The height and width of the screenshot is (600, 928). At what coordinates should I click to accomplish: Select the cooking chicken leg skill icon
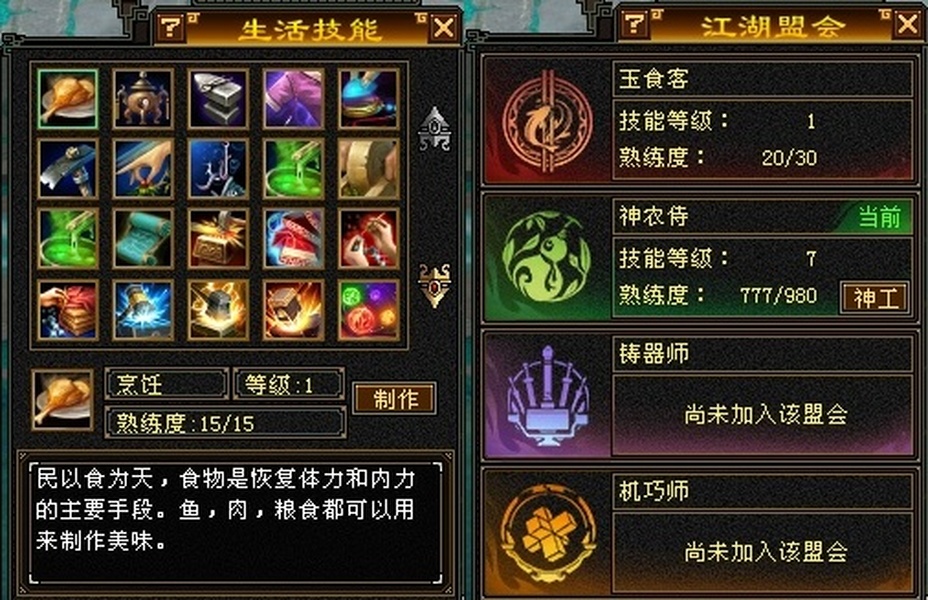(x=67, y=99)
